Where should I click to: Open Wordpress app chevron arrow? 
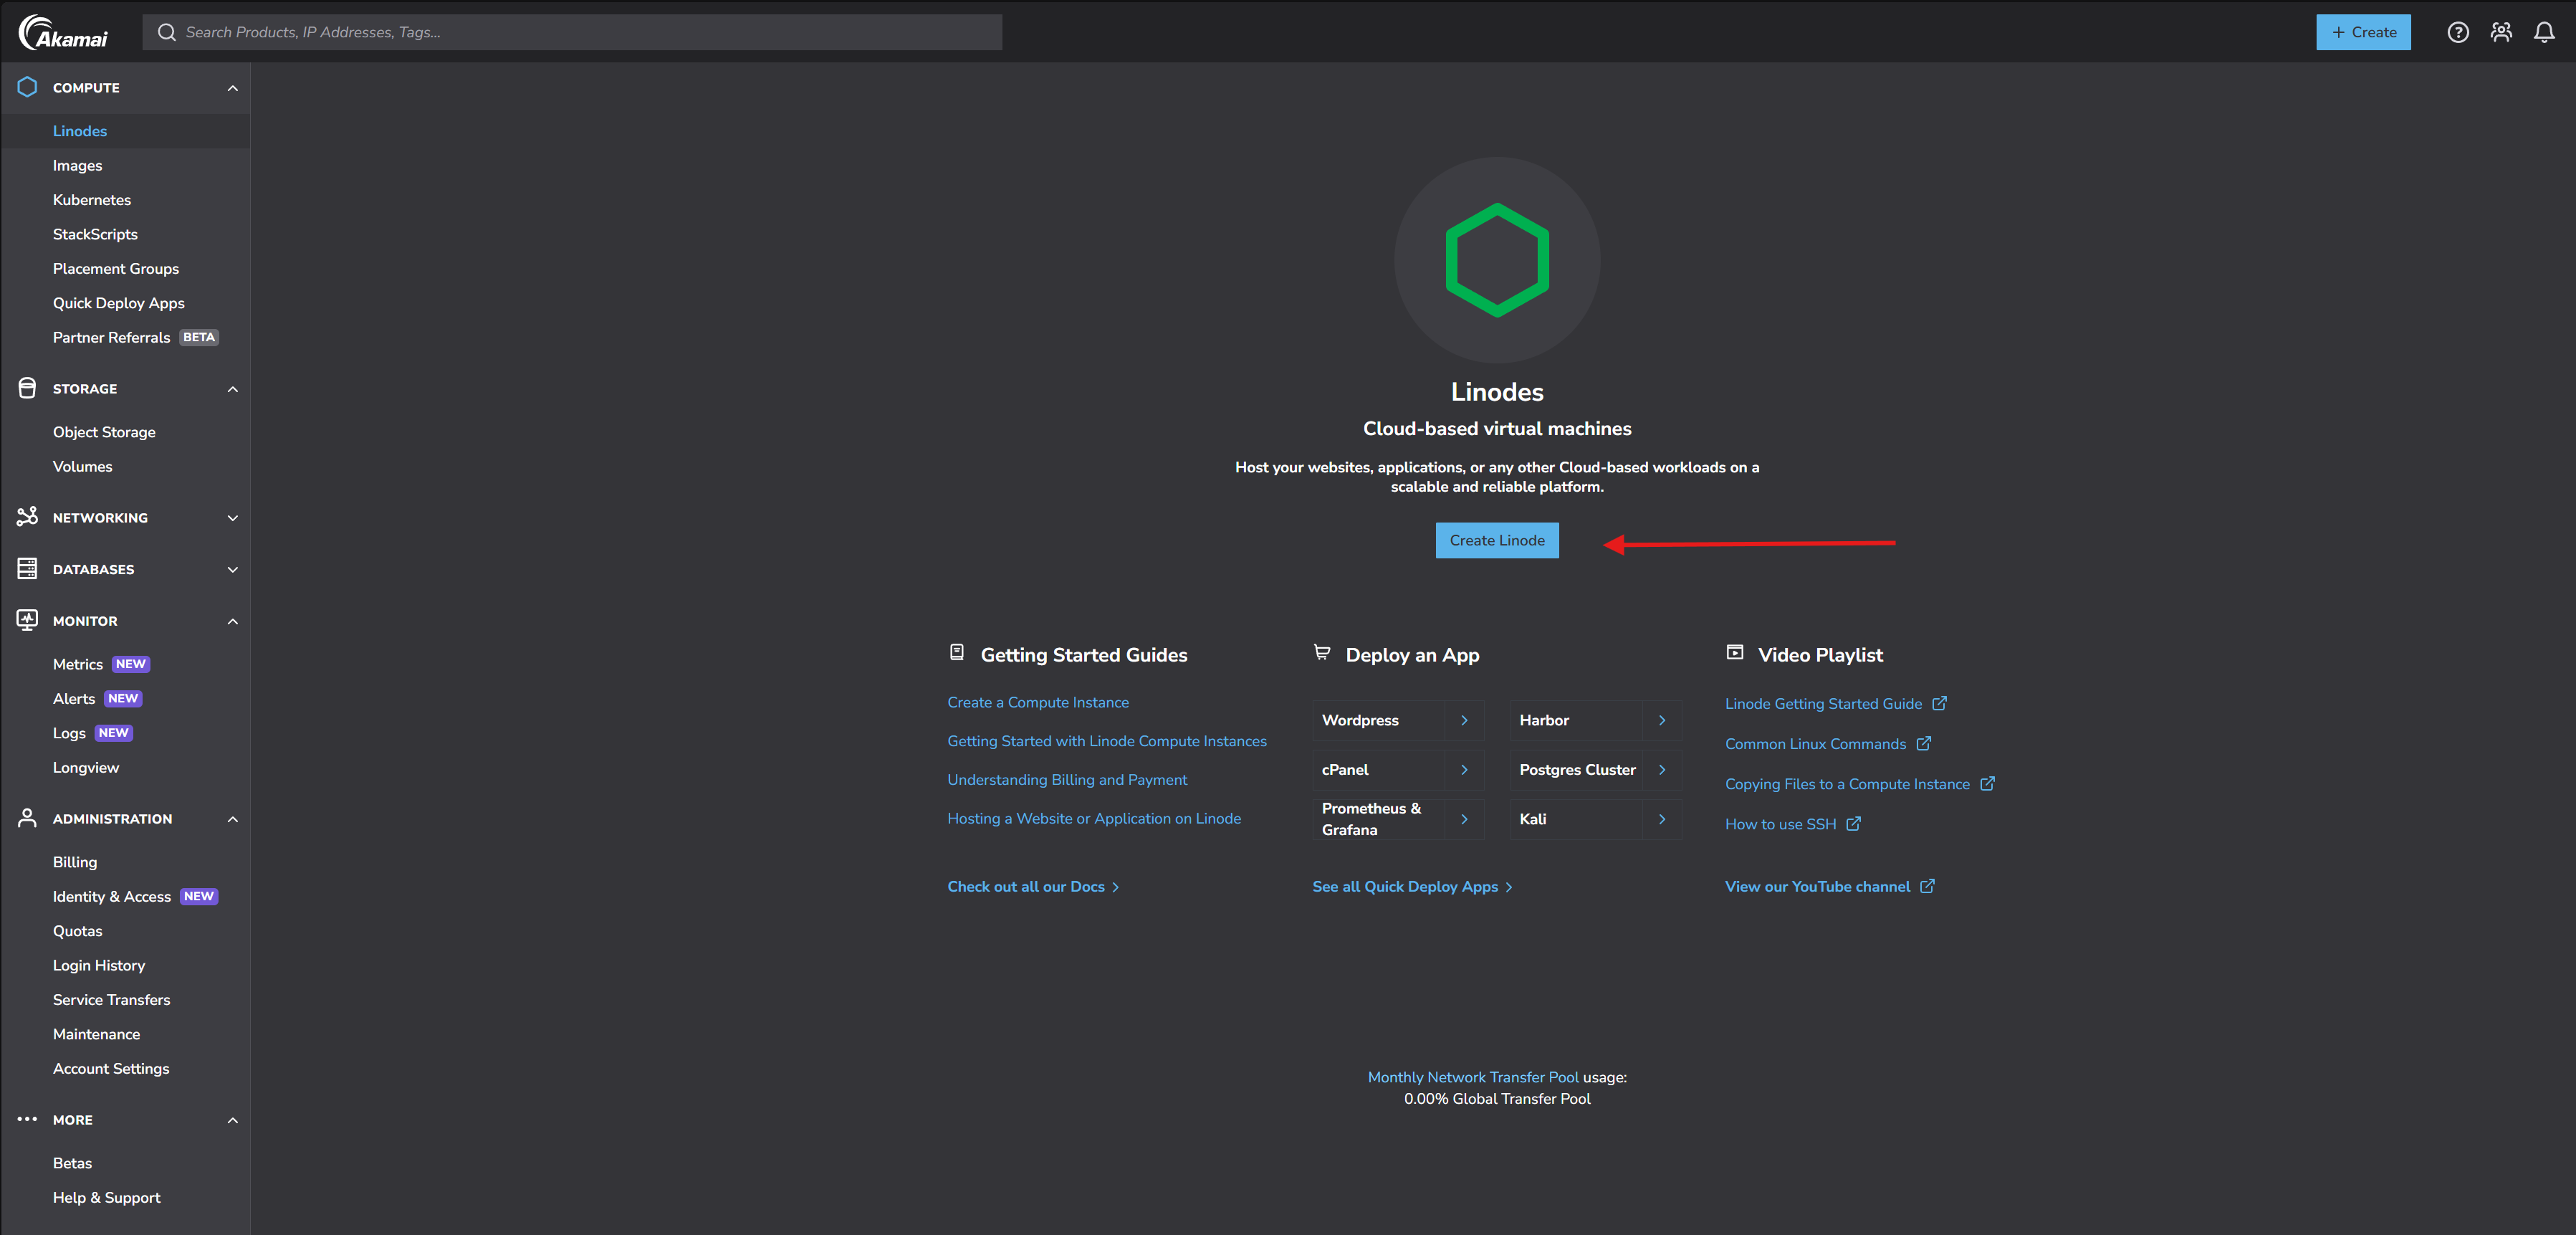pos(1464,720)
